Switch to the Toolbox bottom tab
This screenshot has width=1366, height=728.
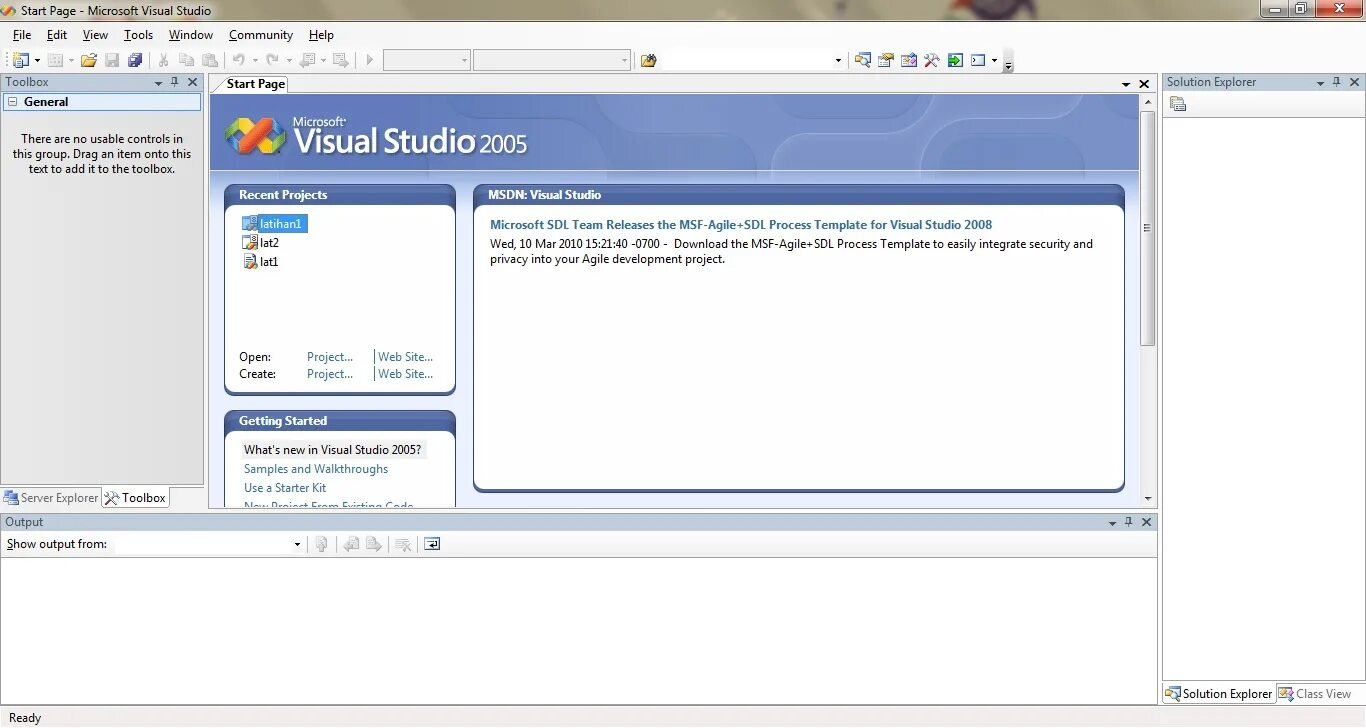135,497
